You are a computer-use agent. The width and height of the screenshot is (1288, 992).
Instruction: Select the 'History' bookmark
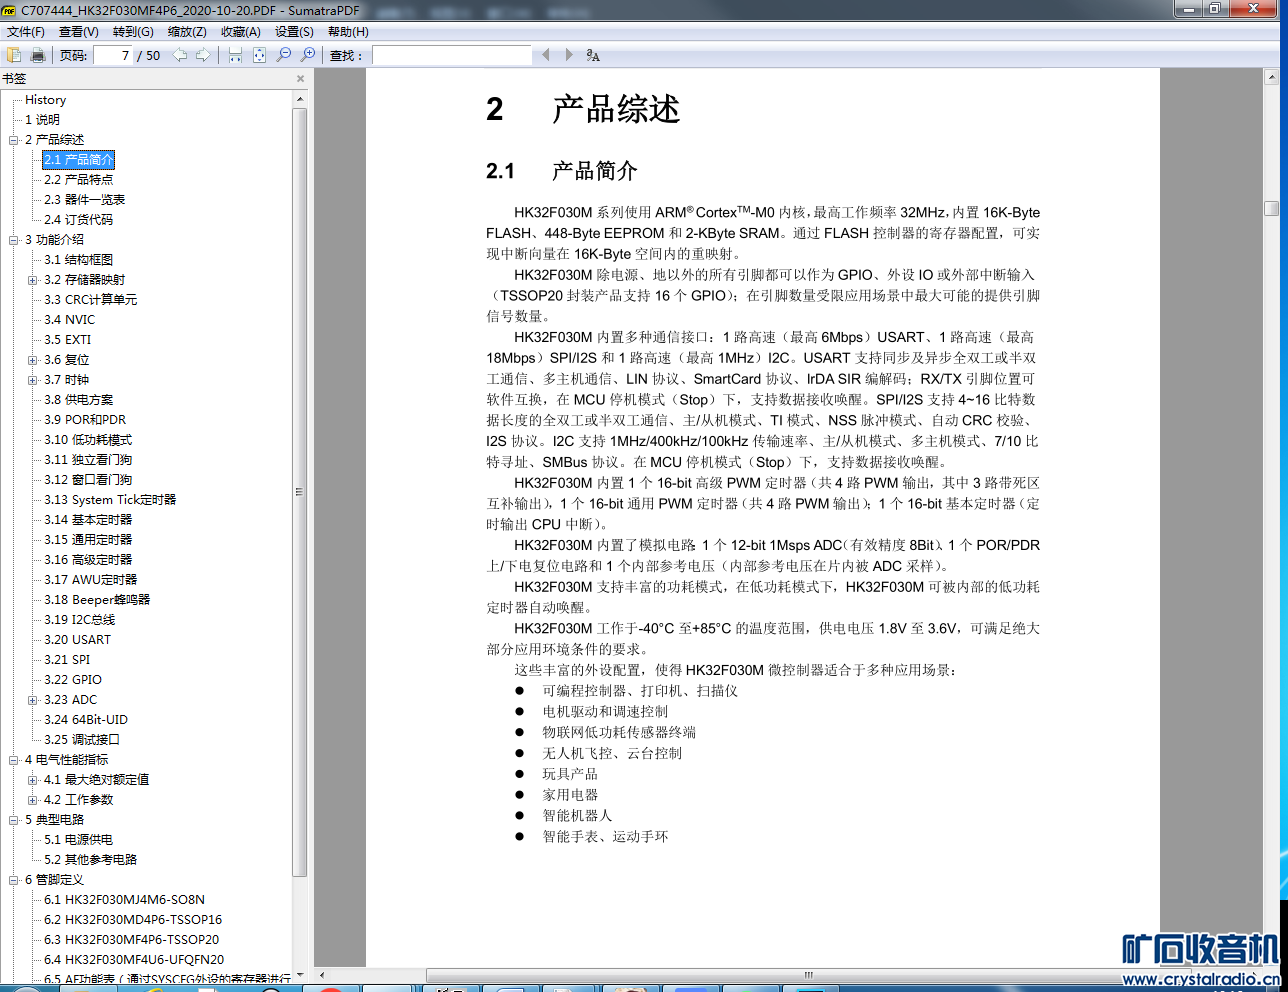(x=45, y=100)
